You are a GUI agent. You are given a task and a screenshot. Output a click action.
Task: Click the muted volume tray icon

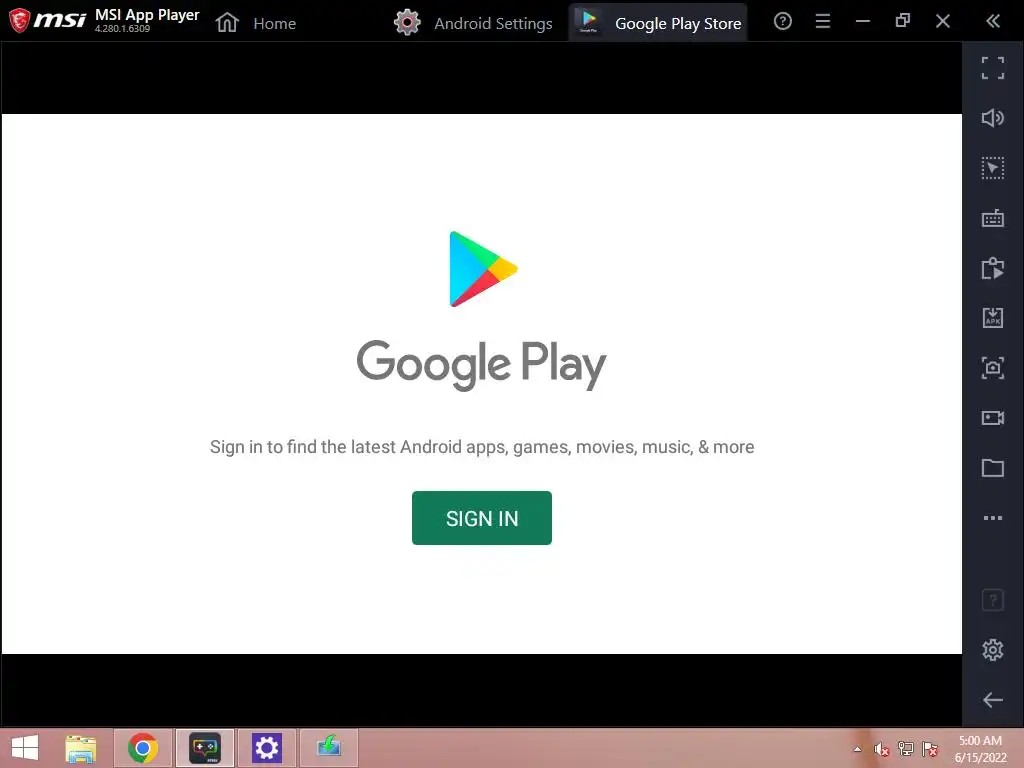[882, 749]
